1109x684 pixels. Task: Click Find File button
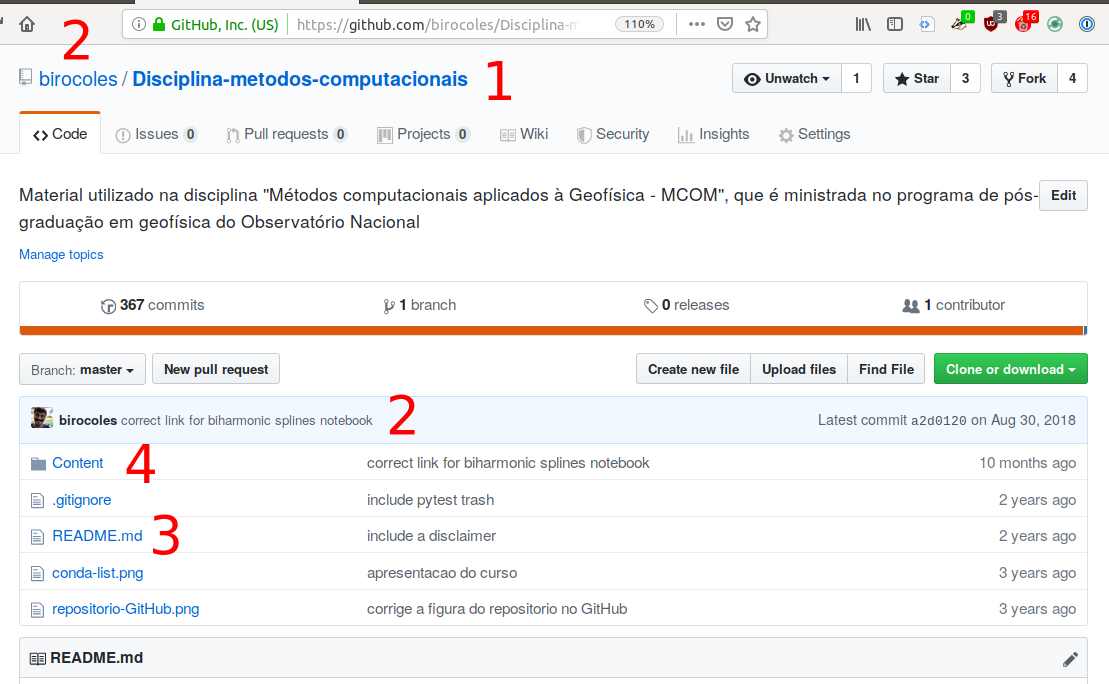click(886, 369)
